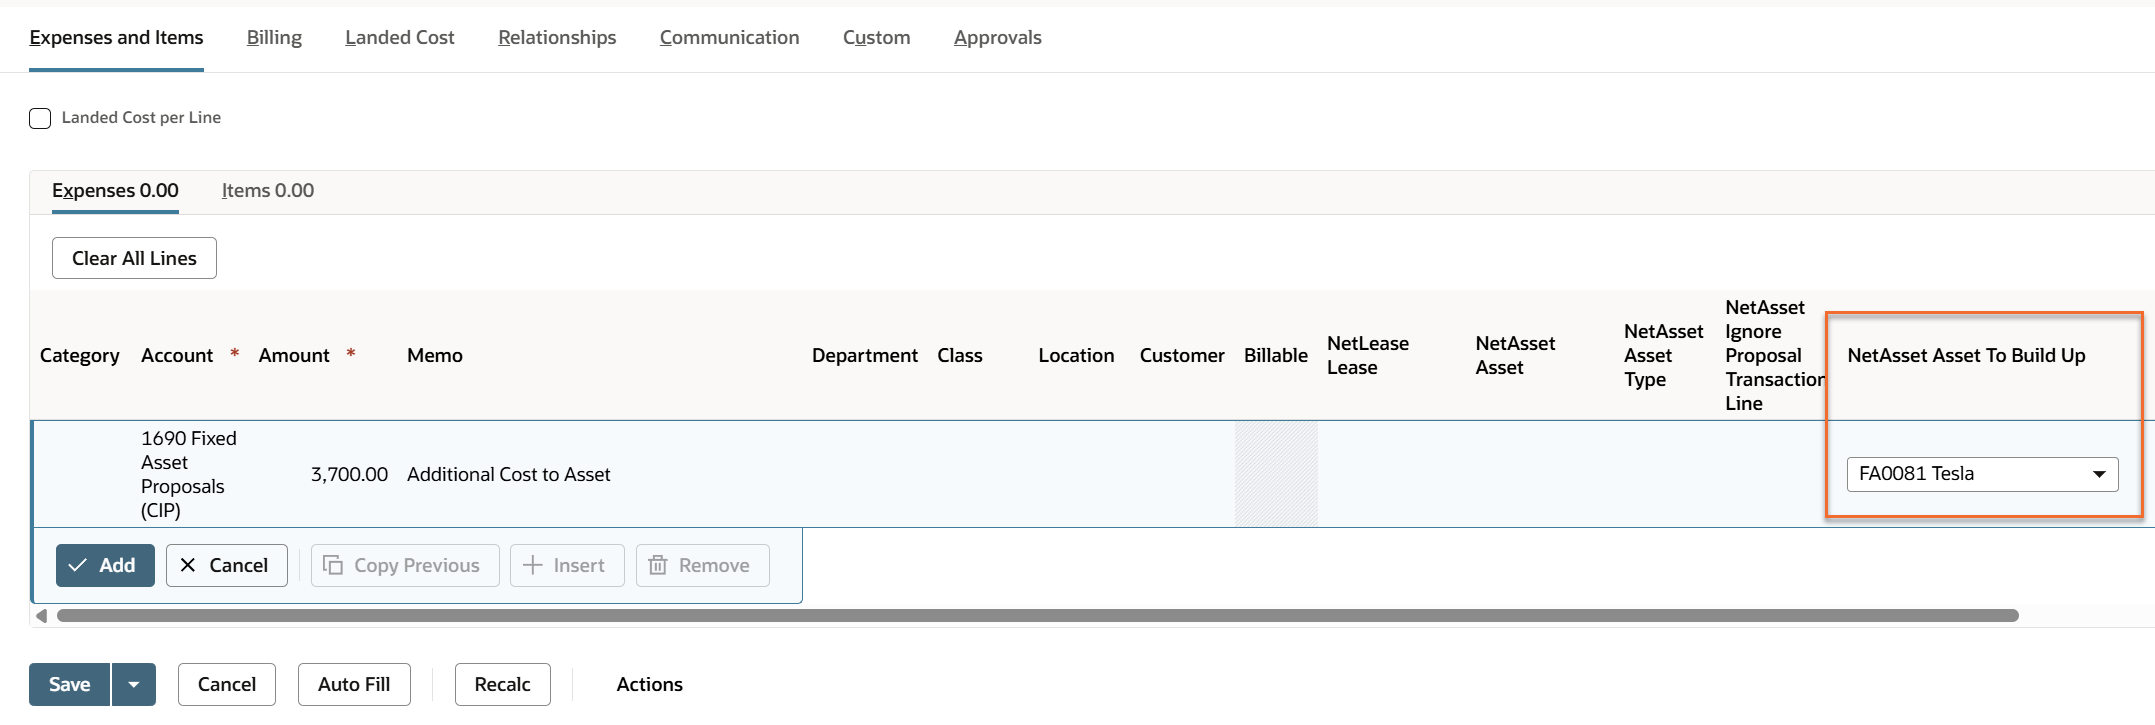Switch to the Billing tab

[x=274, y=38]
